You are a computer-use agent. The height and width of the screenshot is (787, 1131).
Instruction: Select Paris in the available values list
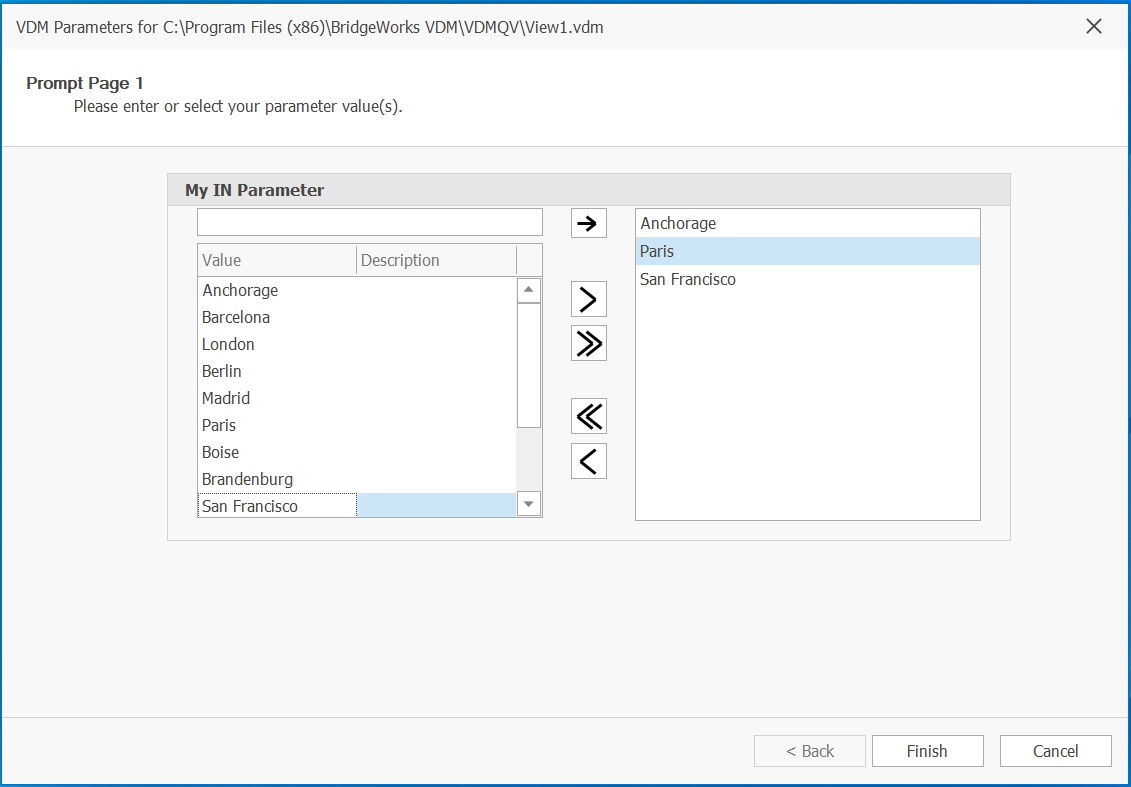pos(357,426)
